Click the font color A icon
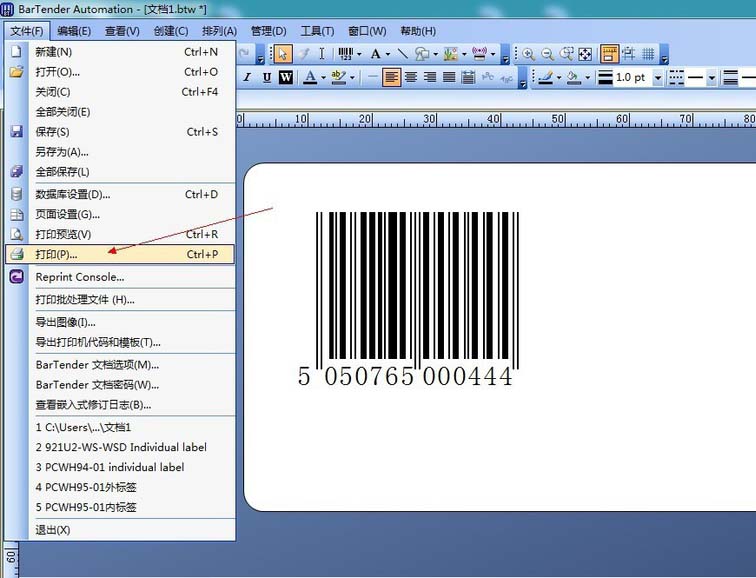The image size is (756, 578). point(310,77)
